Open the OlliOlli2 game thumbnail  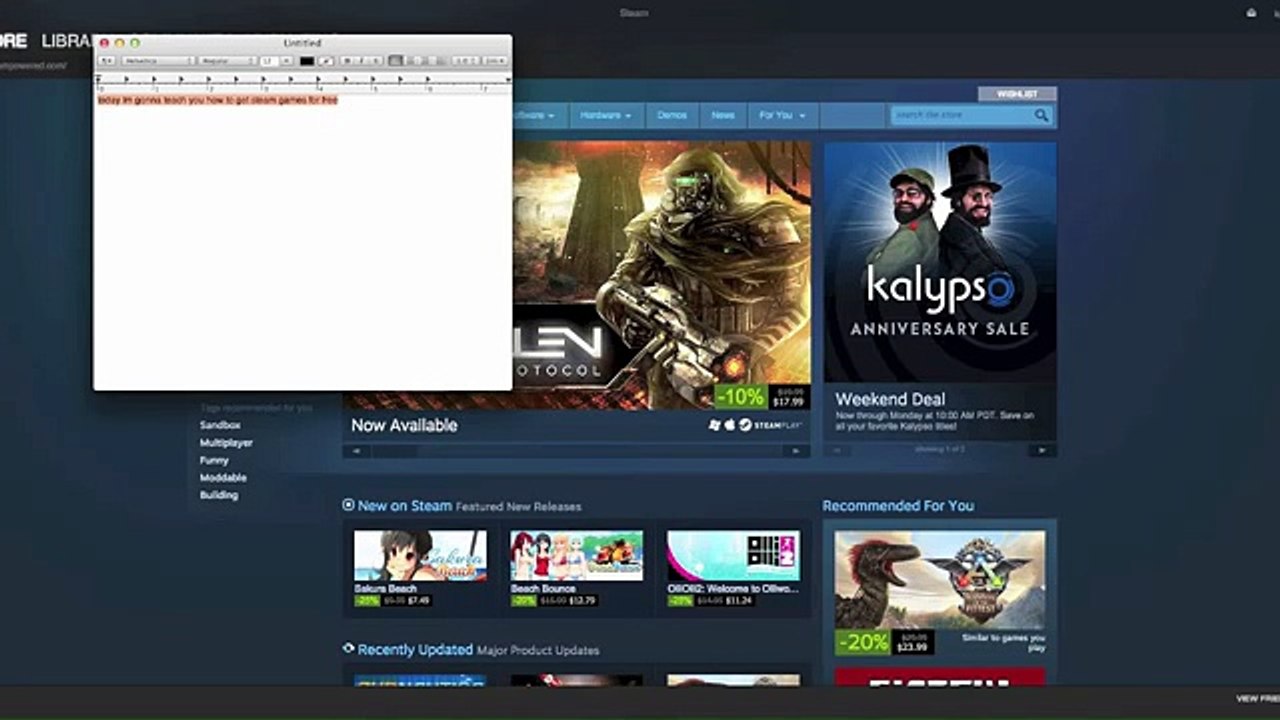tap(733, 555)
